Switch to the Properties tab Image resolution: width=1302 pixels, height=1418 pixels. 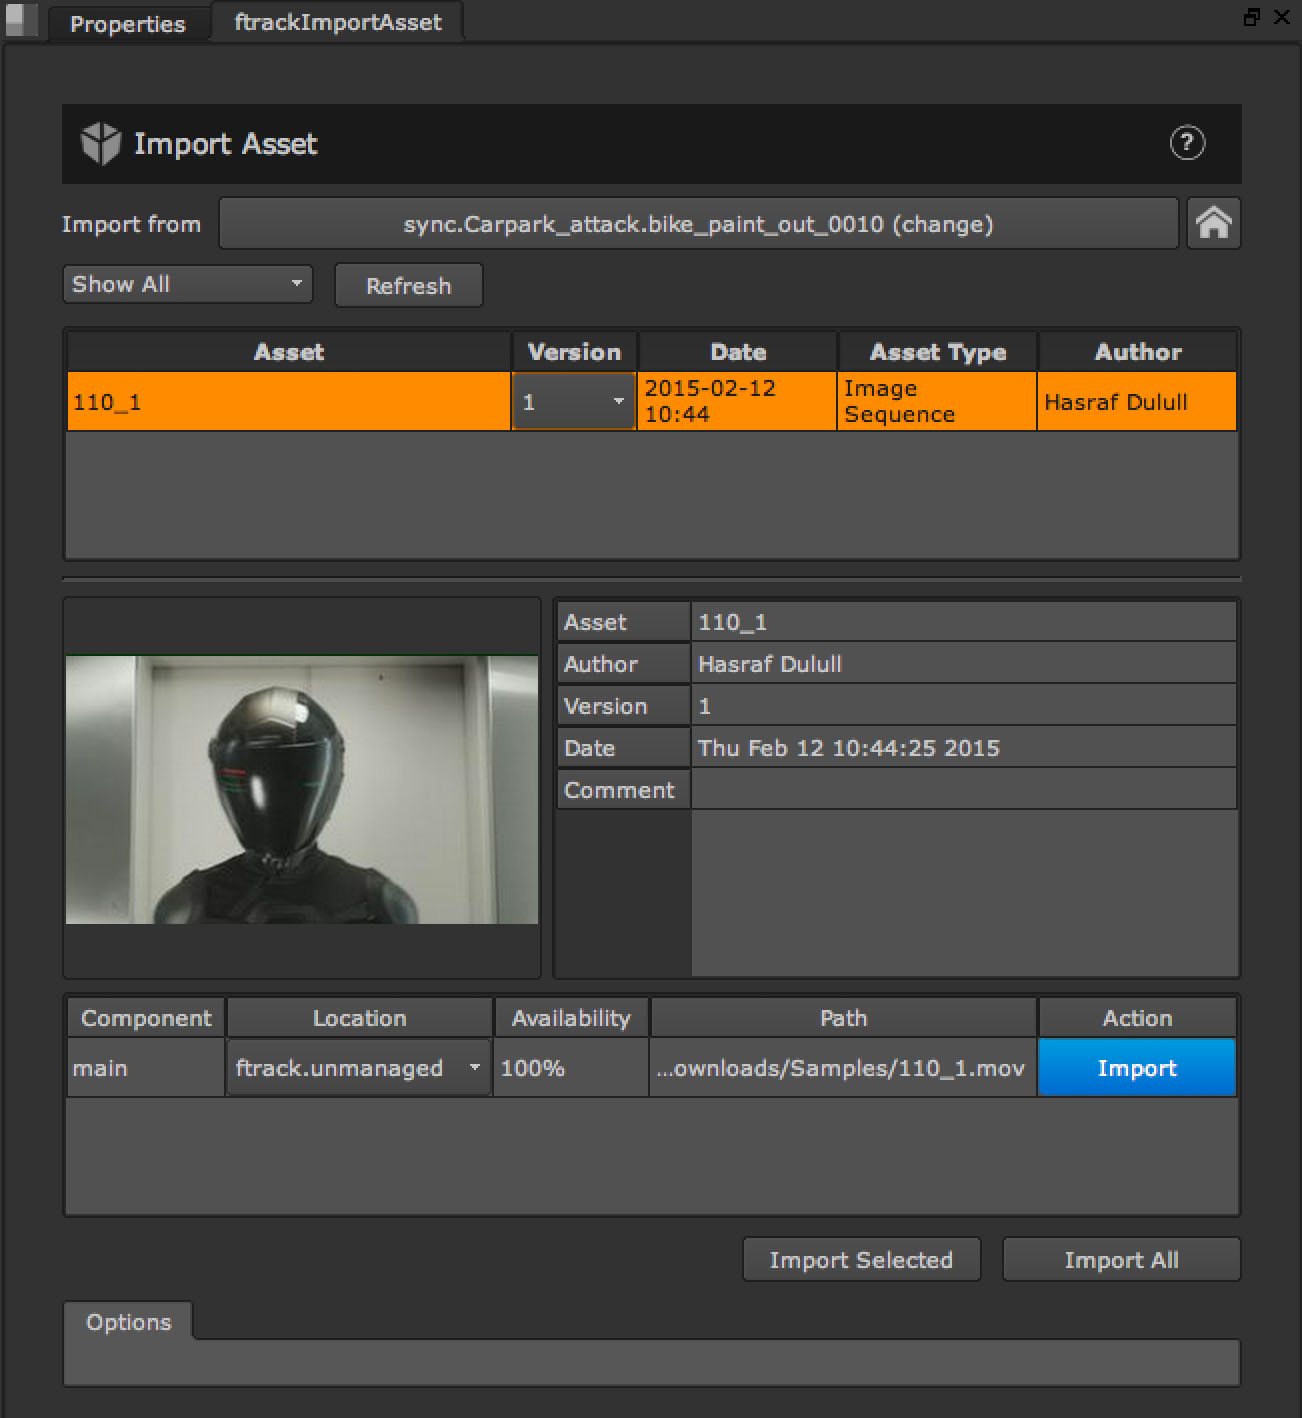coord(128,23)
